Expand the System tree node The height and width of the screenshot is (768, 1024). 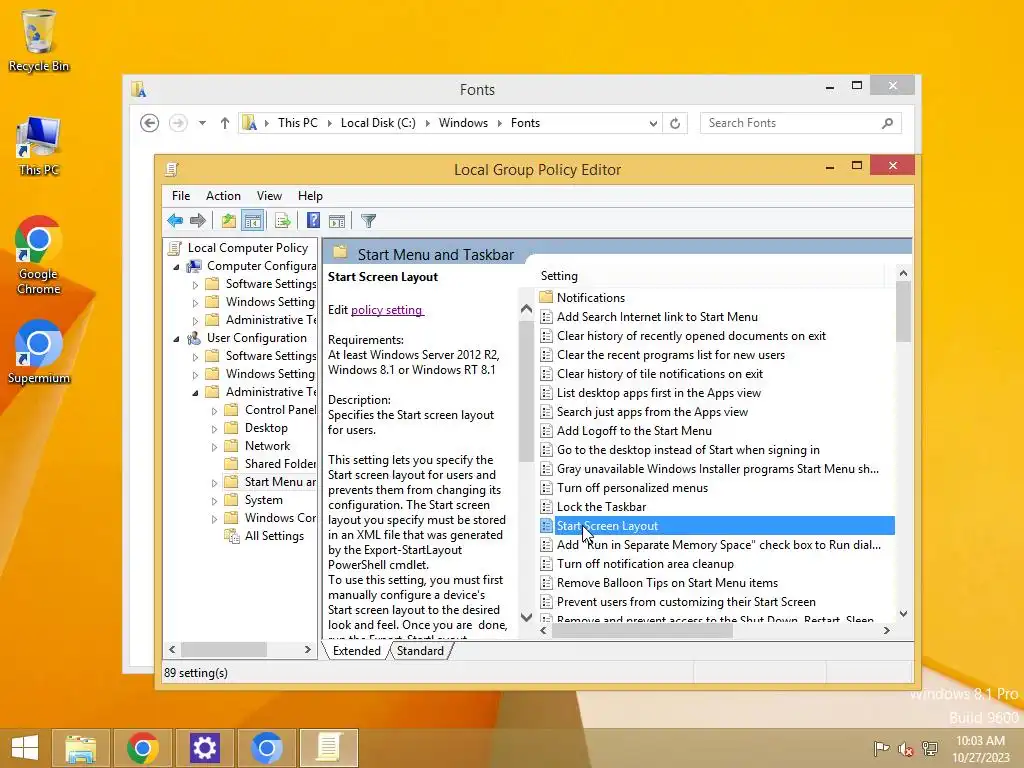point(214,501)
